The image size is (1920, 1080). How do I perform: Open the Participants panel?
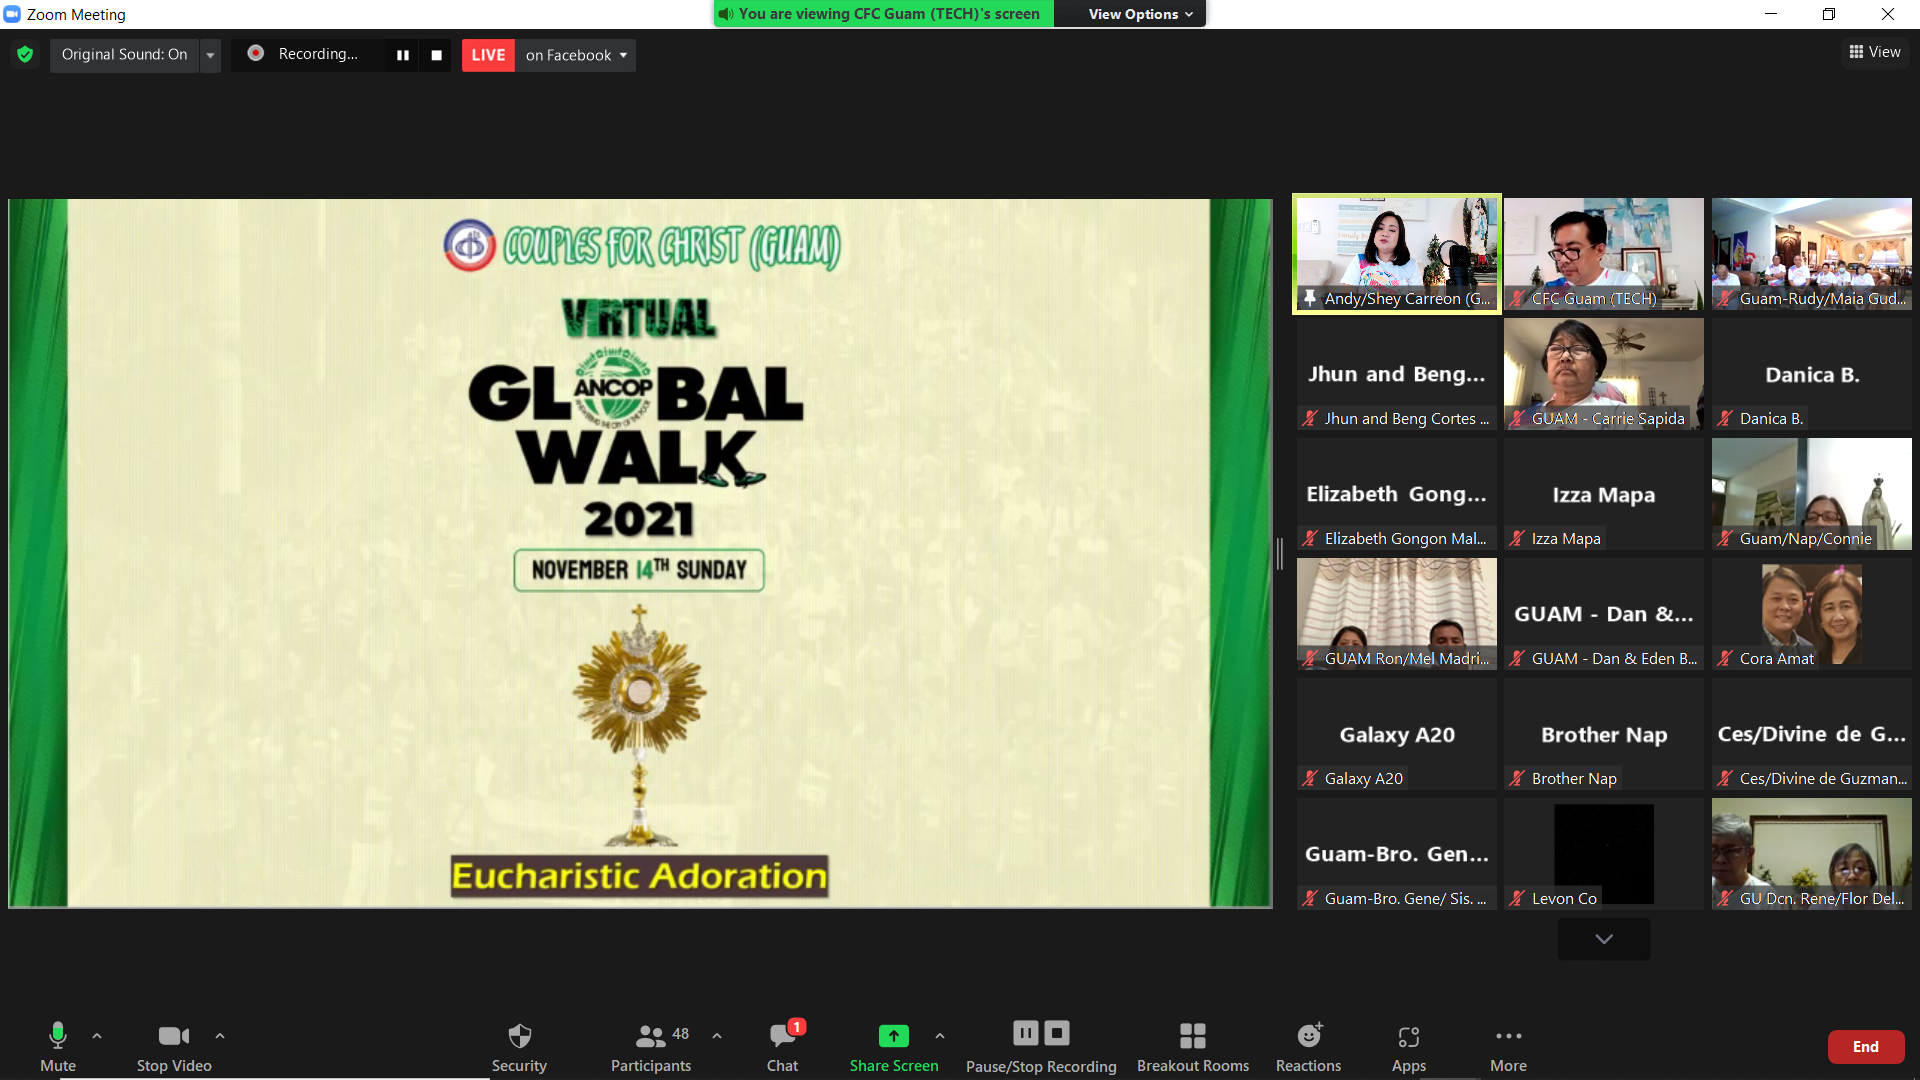(651, 1047)
